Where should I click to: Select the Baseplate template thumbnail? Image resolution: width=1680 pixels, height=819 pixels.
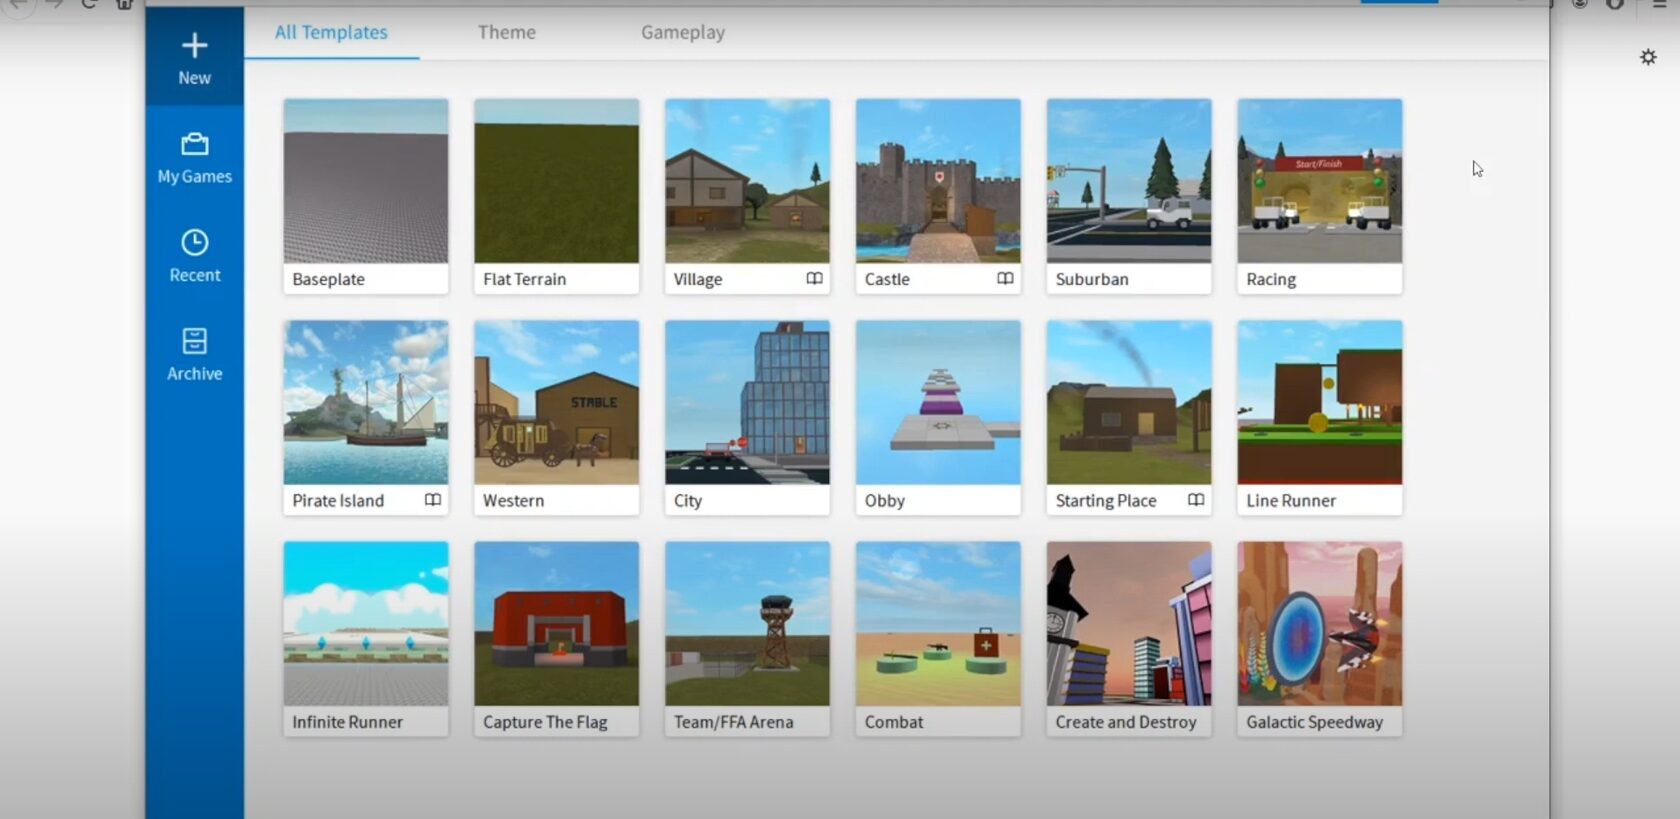(366, 181)
